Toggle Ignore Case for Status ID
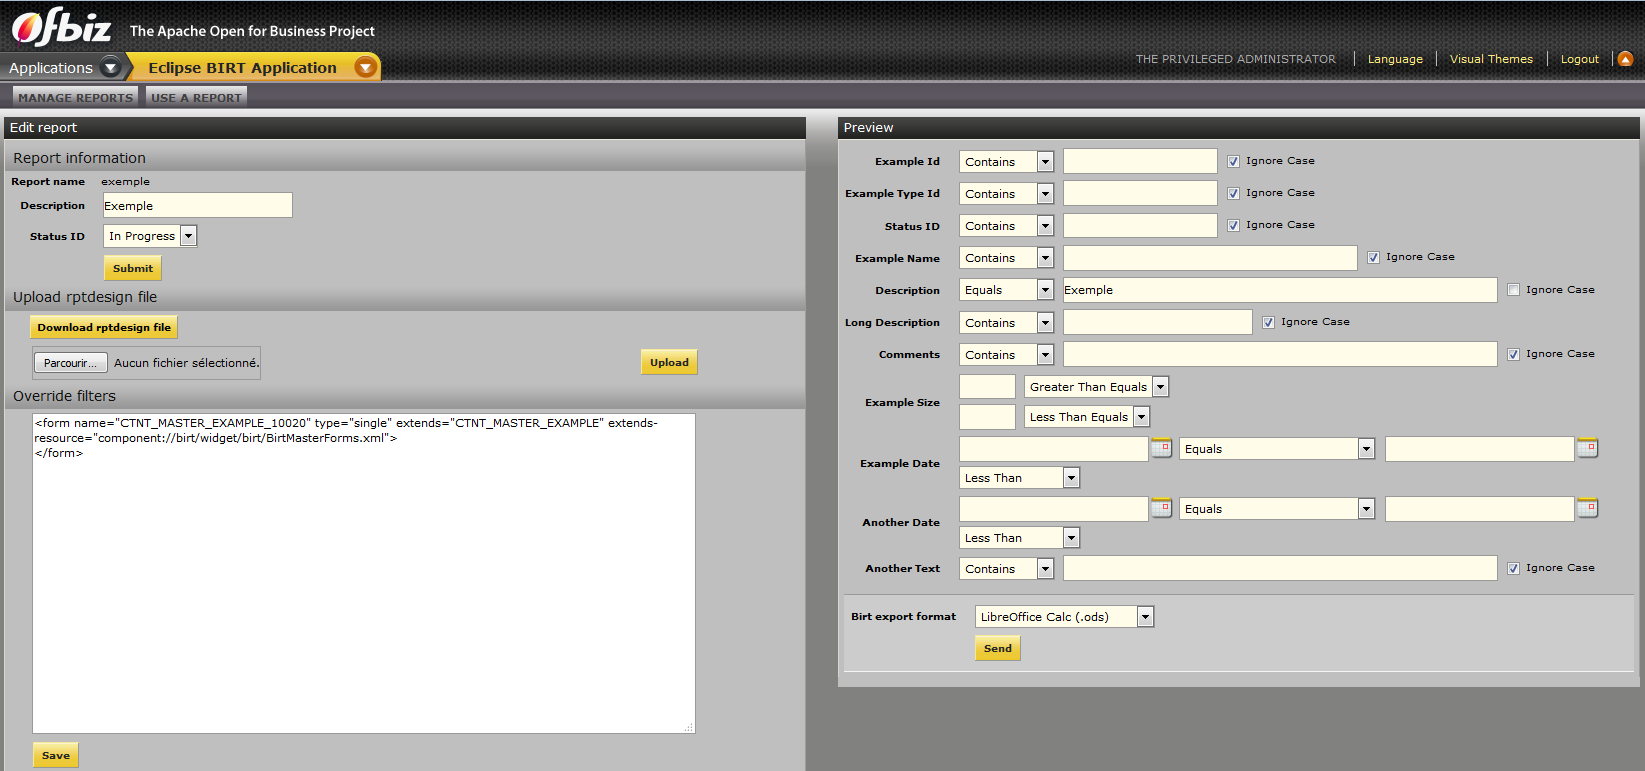This screenshot has height=771, width=1645. pyautogui.click(x=1234, y=225)
